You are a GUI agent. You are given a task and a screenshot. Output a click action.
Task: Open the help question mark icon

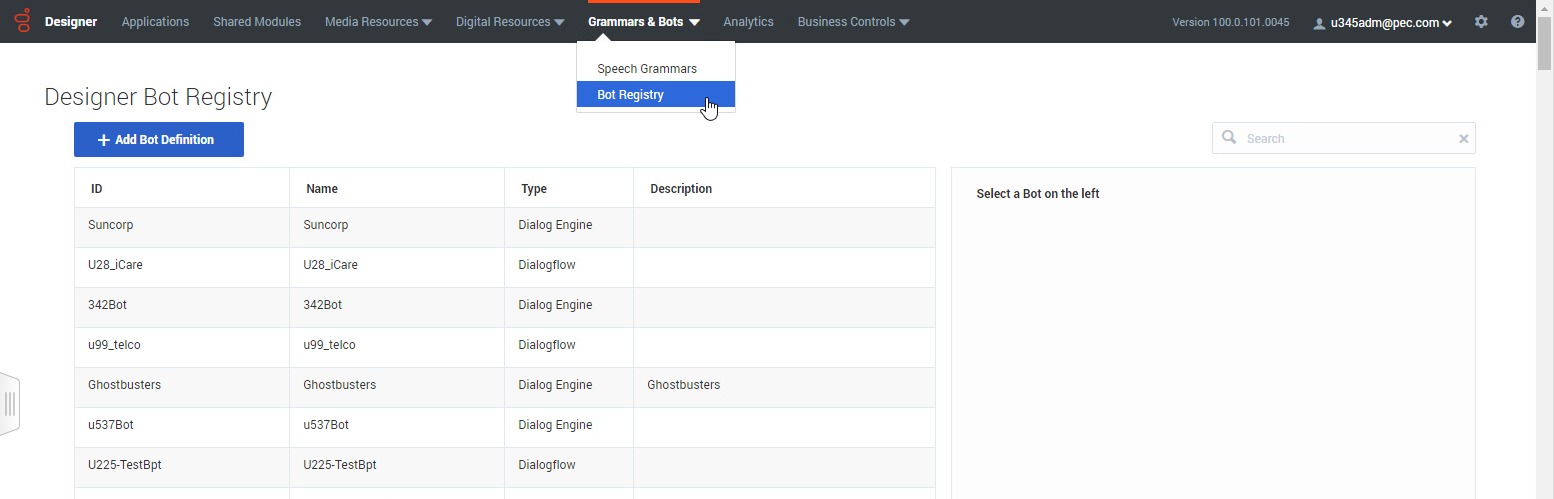coord(1517,22)
